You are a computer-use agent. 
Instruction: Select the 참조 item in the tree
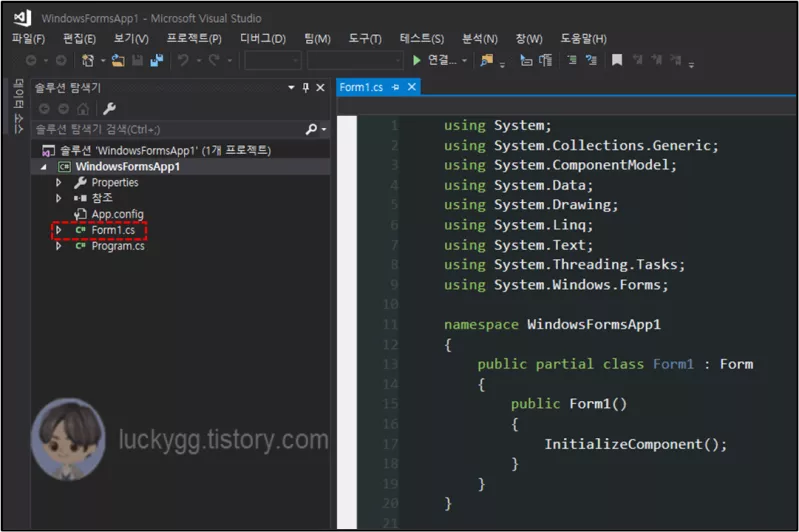[x=102, y=198]
